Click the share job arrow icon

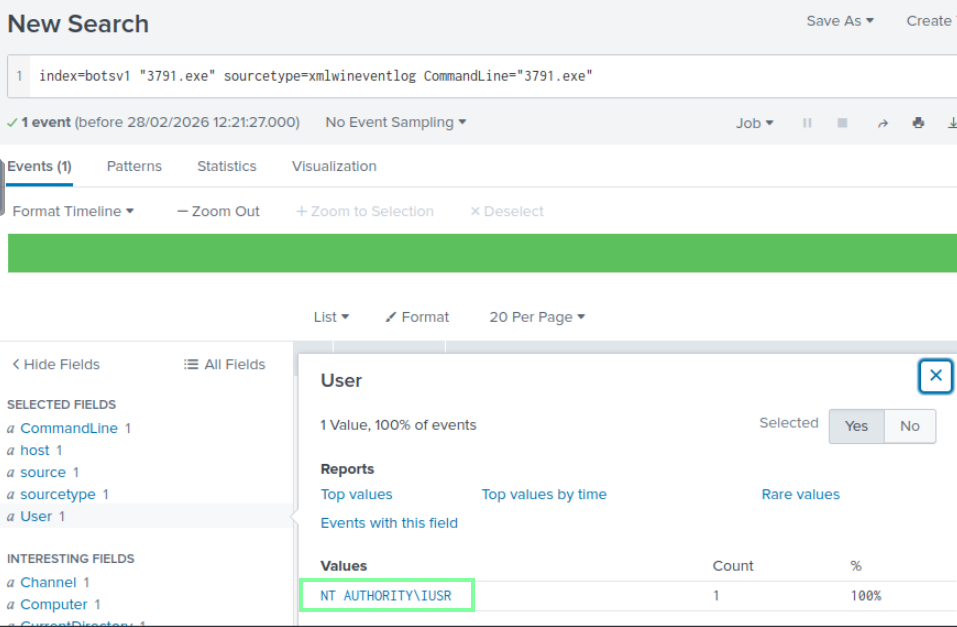click(x=882, y=123)
